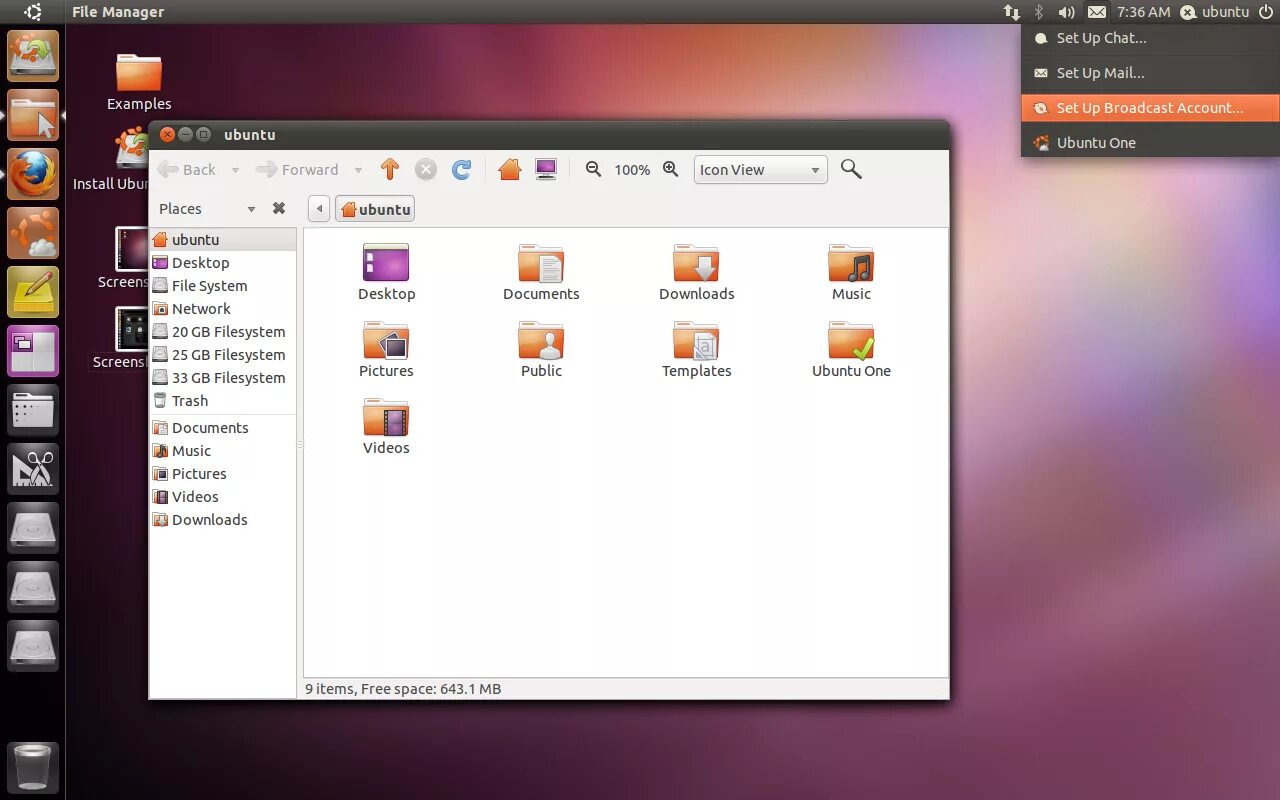Choose Set Up Broadcast Account...
The image size is (1280, 800).
1150,108
